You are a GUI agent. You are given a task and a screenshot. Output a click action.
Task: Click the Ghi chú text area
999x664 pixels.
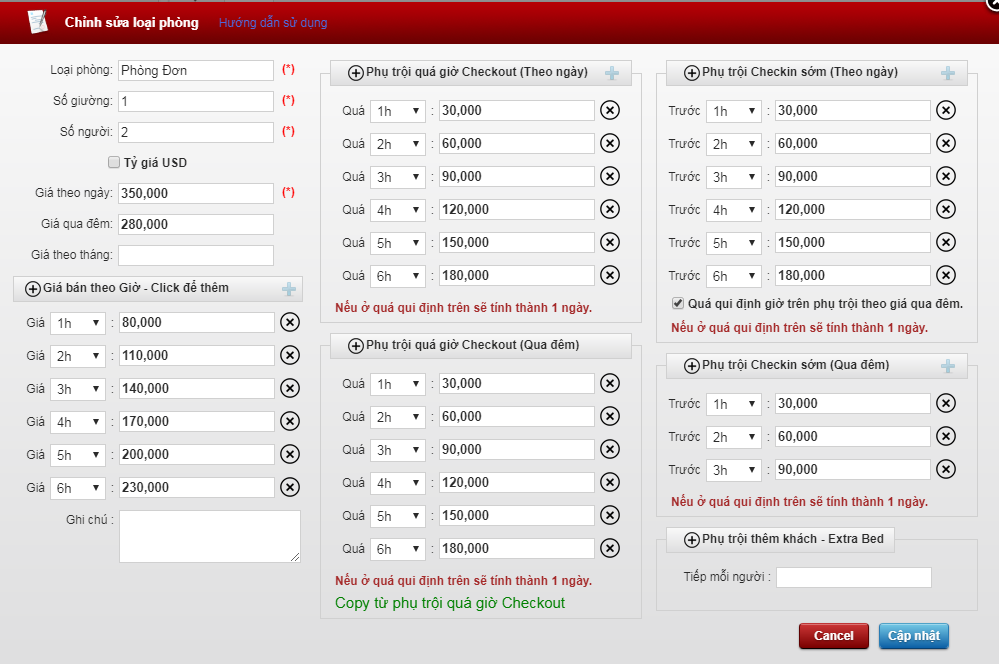210,537
